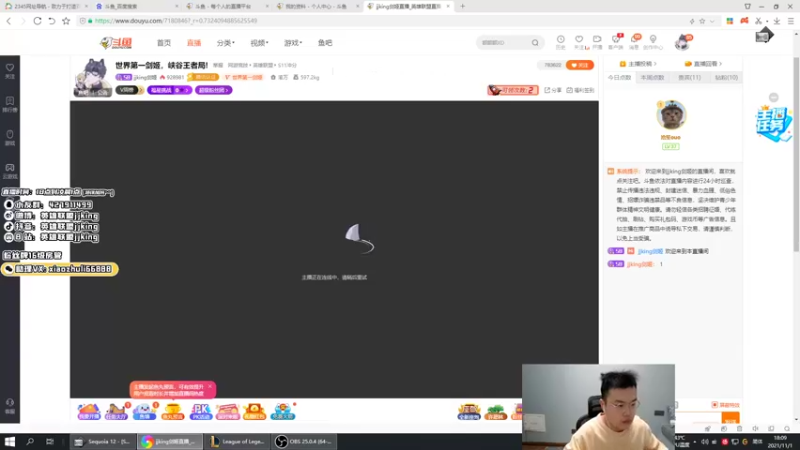The width and height of the screenshot is (800, 450).
Task: Open the purple 超级粉丝团 badge button
Action: pos(213,90)
